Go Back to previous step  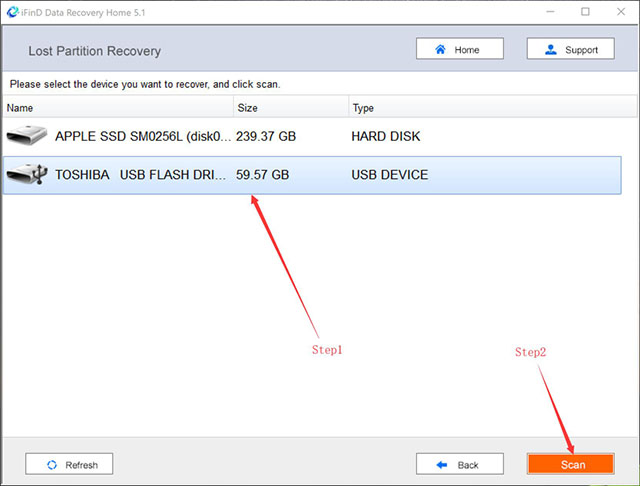[x=460, y=464]
